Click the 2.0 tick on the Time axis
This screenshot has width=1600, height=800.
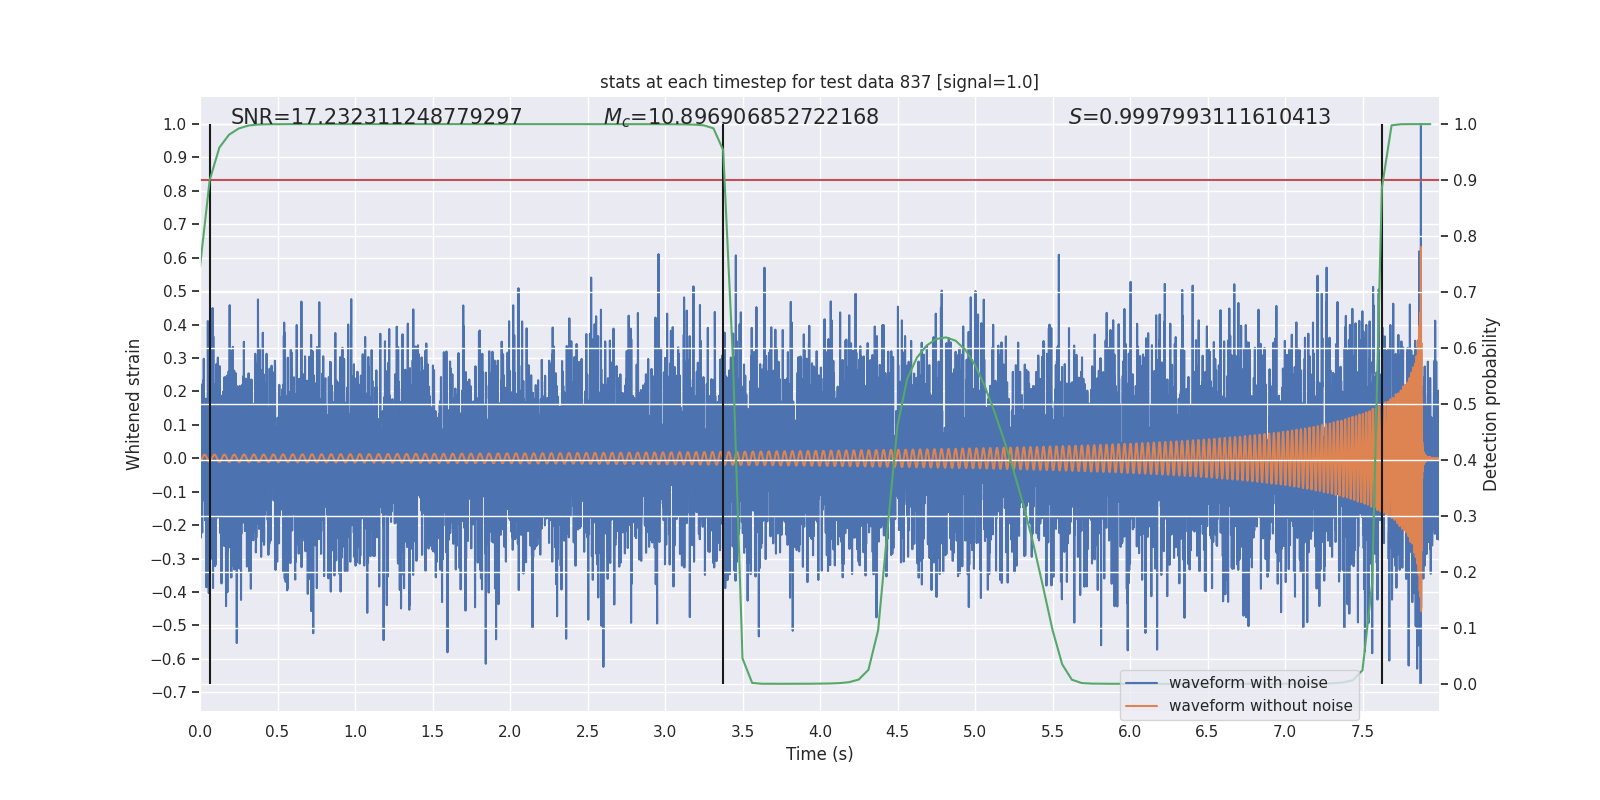click(x=510, y=731)
